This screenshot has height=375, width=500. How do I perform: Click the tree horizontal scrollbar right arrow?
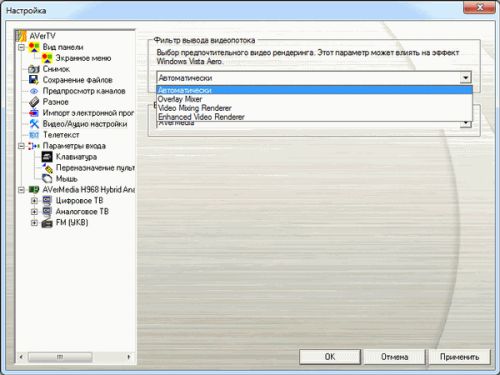[129, 357]
